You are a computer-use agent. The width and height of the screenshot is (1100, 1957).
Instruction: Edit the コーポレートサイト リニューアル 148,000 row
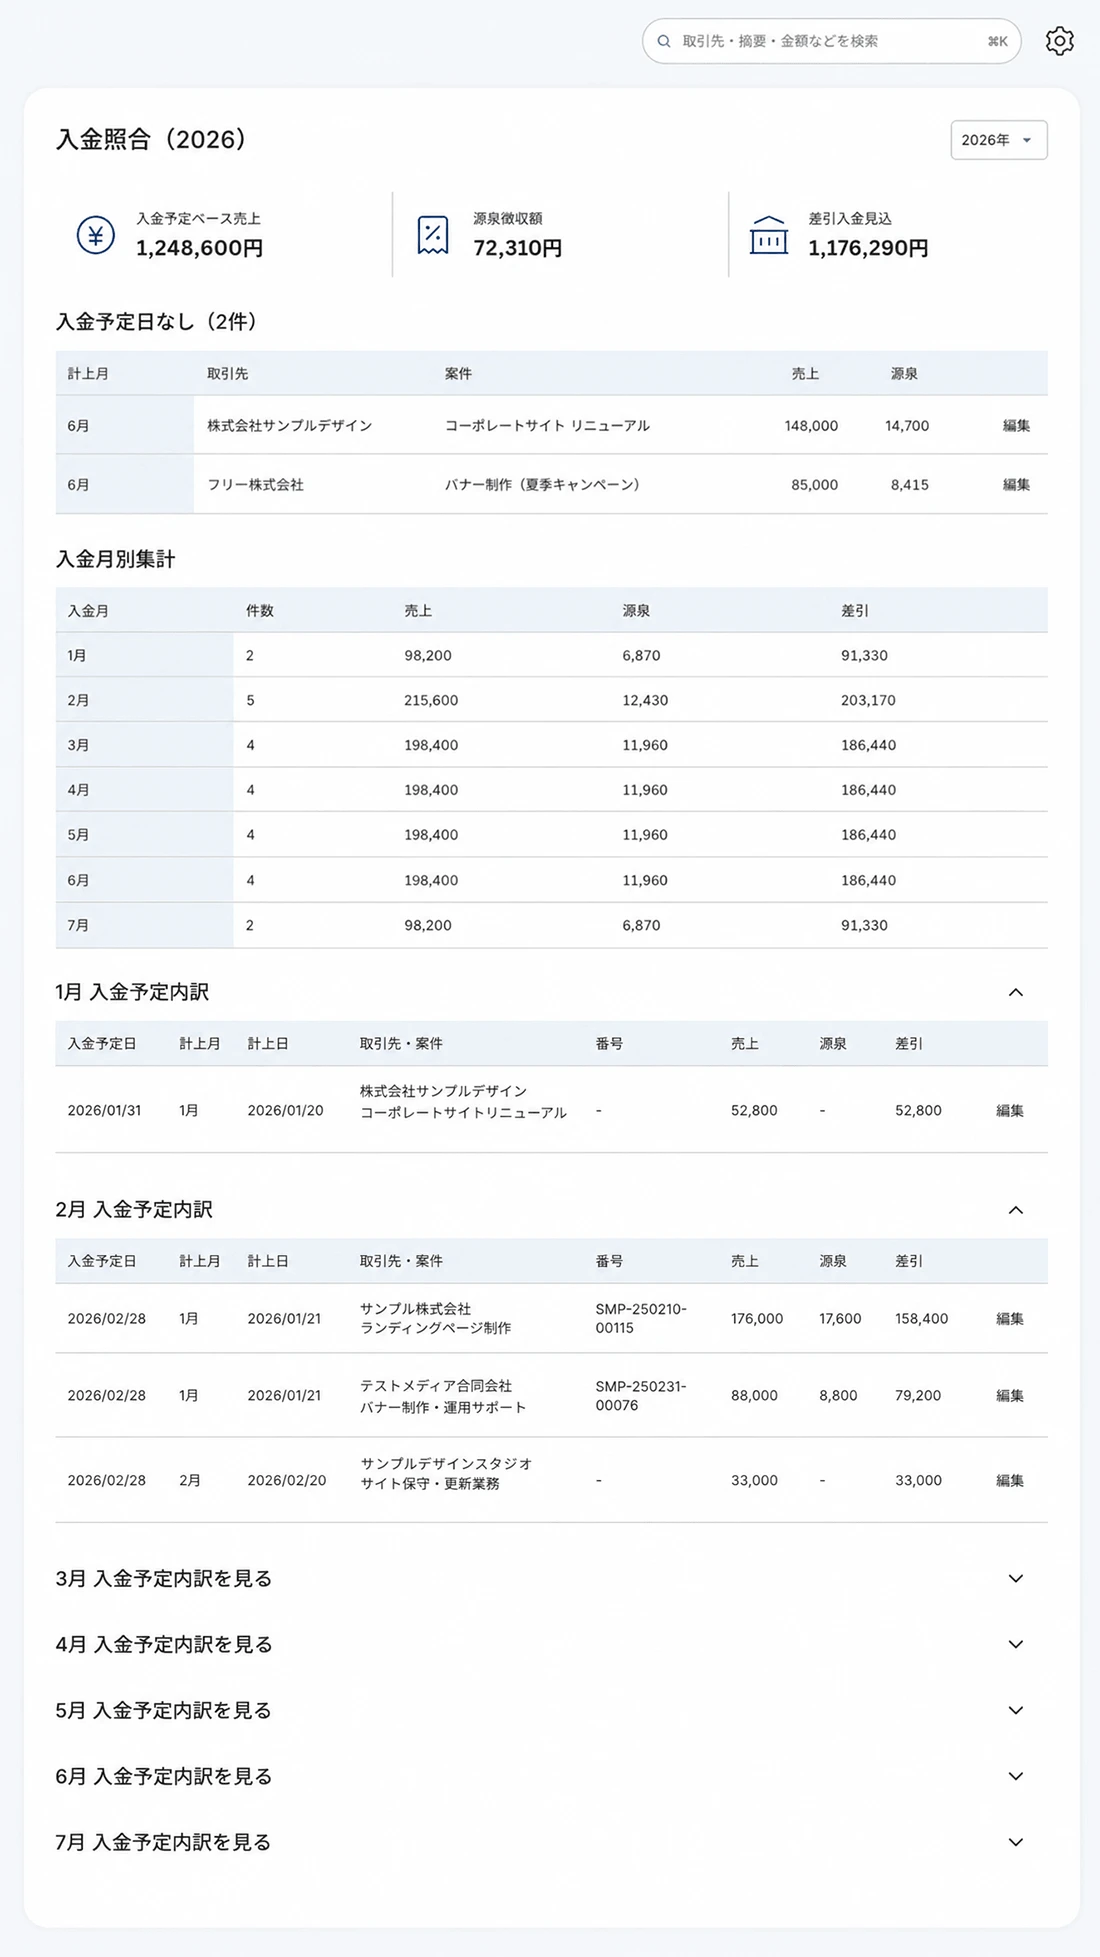(x=1016, y=425)
